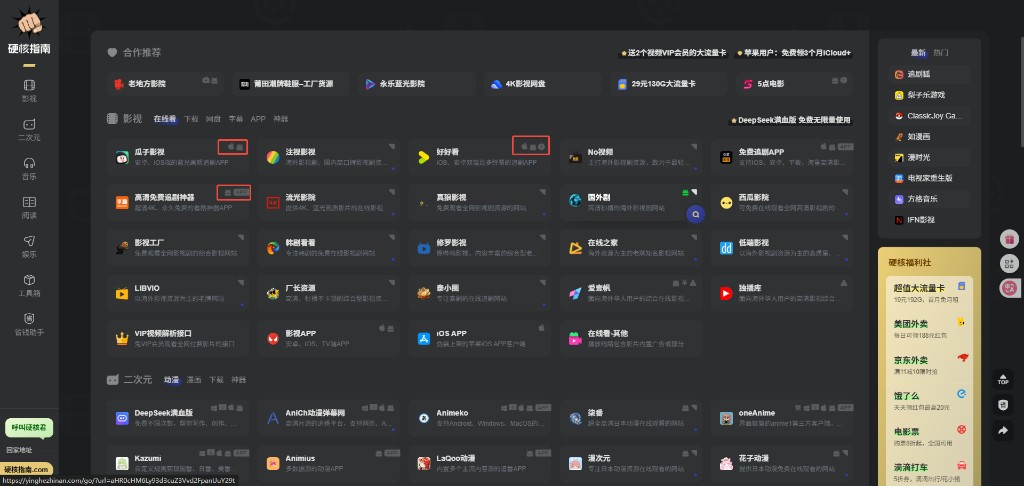Jump back to TOP of page

(x=1003, y=380)
